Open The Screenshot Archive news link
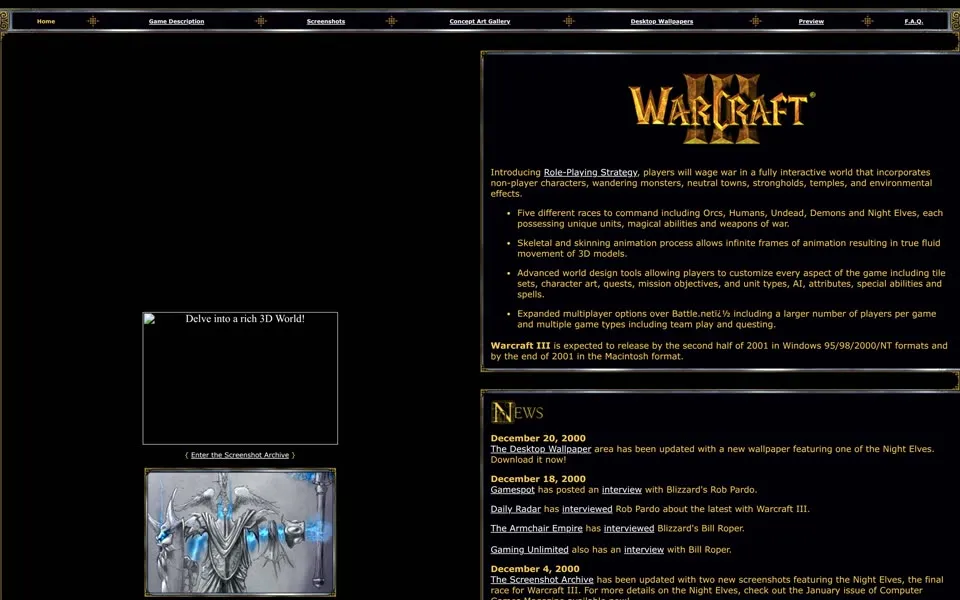960x600 pixels. tap(542, 580)
